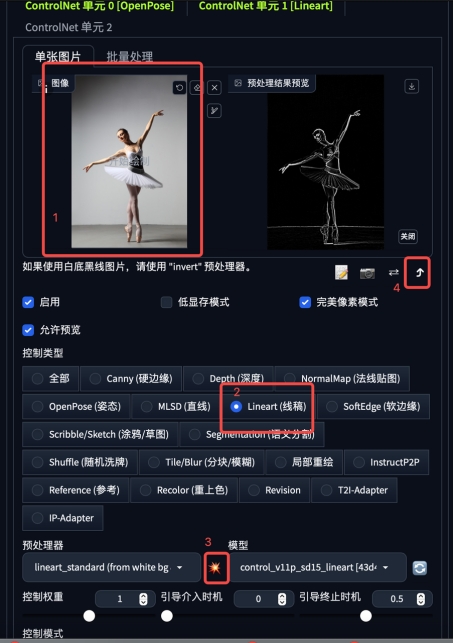Click the 引导终止时机 slider handle
The image size is (454, 643).
pyautogui.click(x=366, y=616)
